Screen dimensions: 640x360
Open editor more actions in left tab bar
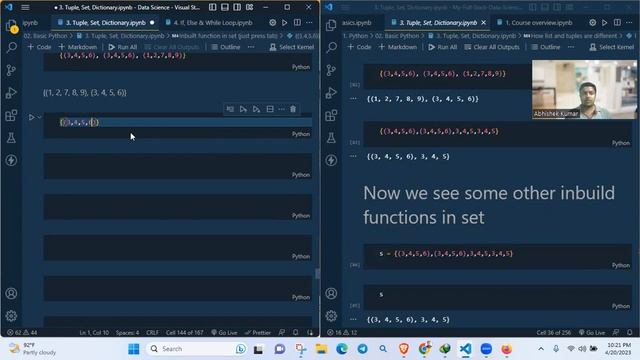point(309,23)
